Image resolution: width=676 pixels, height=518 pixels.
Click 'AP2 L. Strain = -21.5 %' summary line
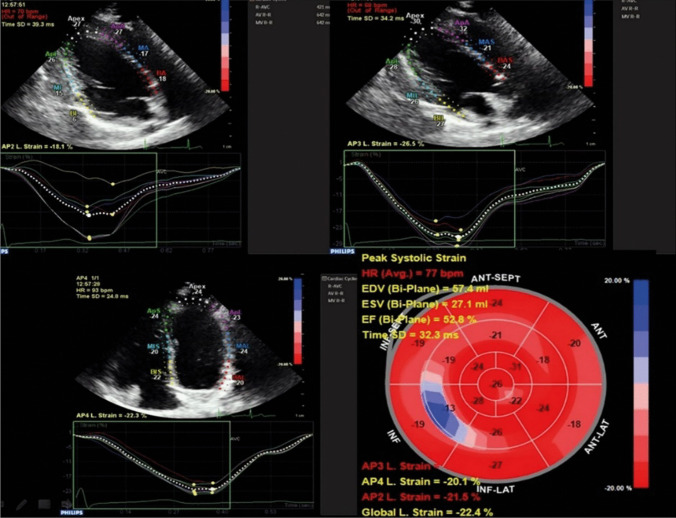point(420,496)
